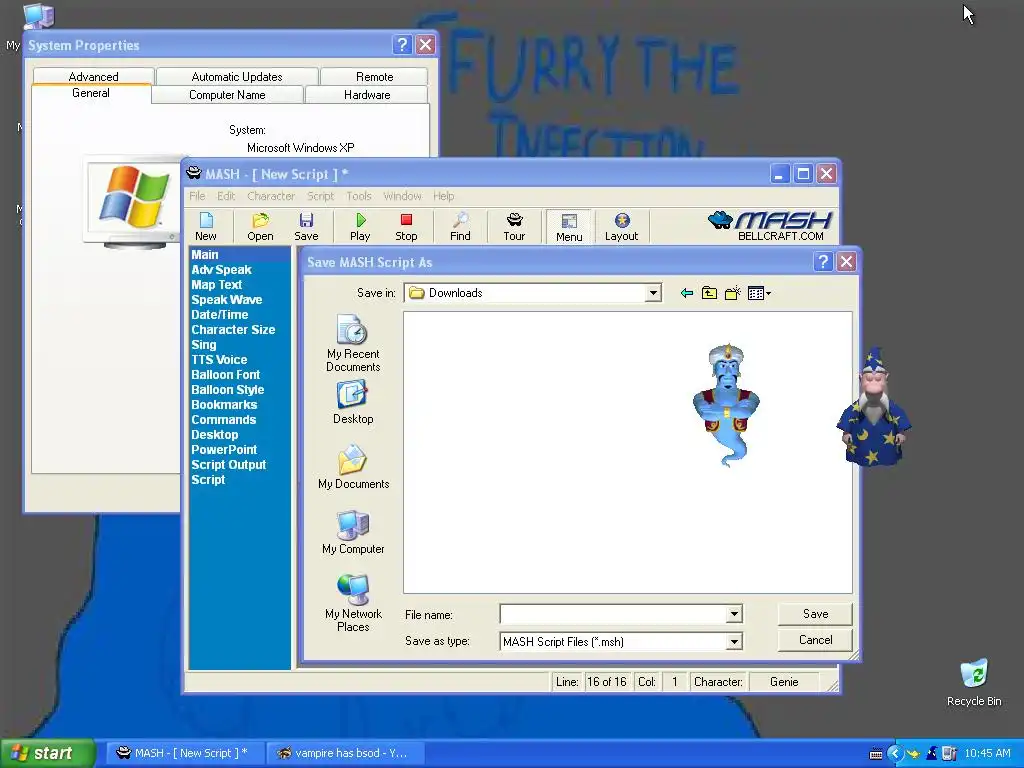Create a new folder with its icon
Viewport: 1024px width, 768px height.
click(x=733, y=293)
